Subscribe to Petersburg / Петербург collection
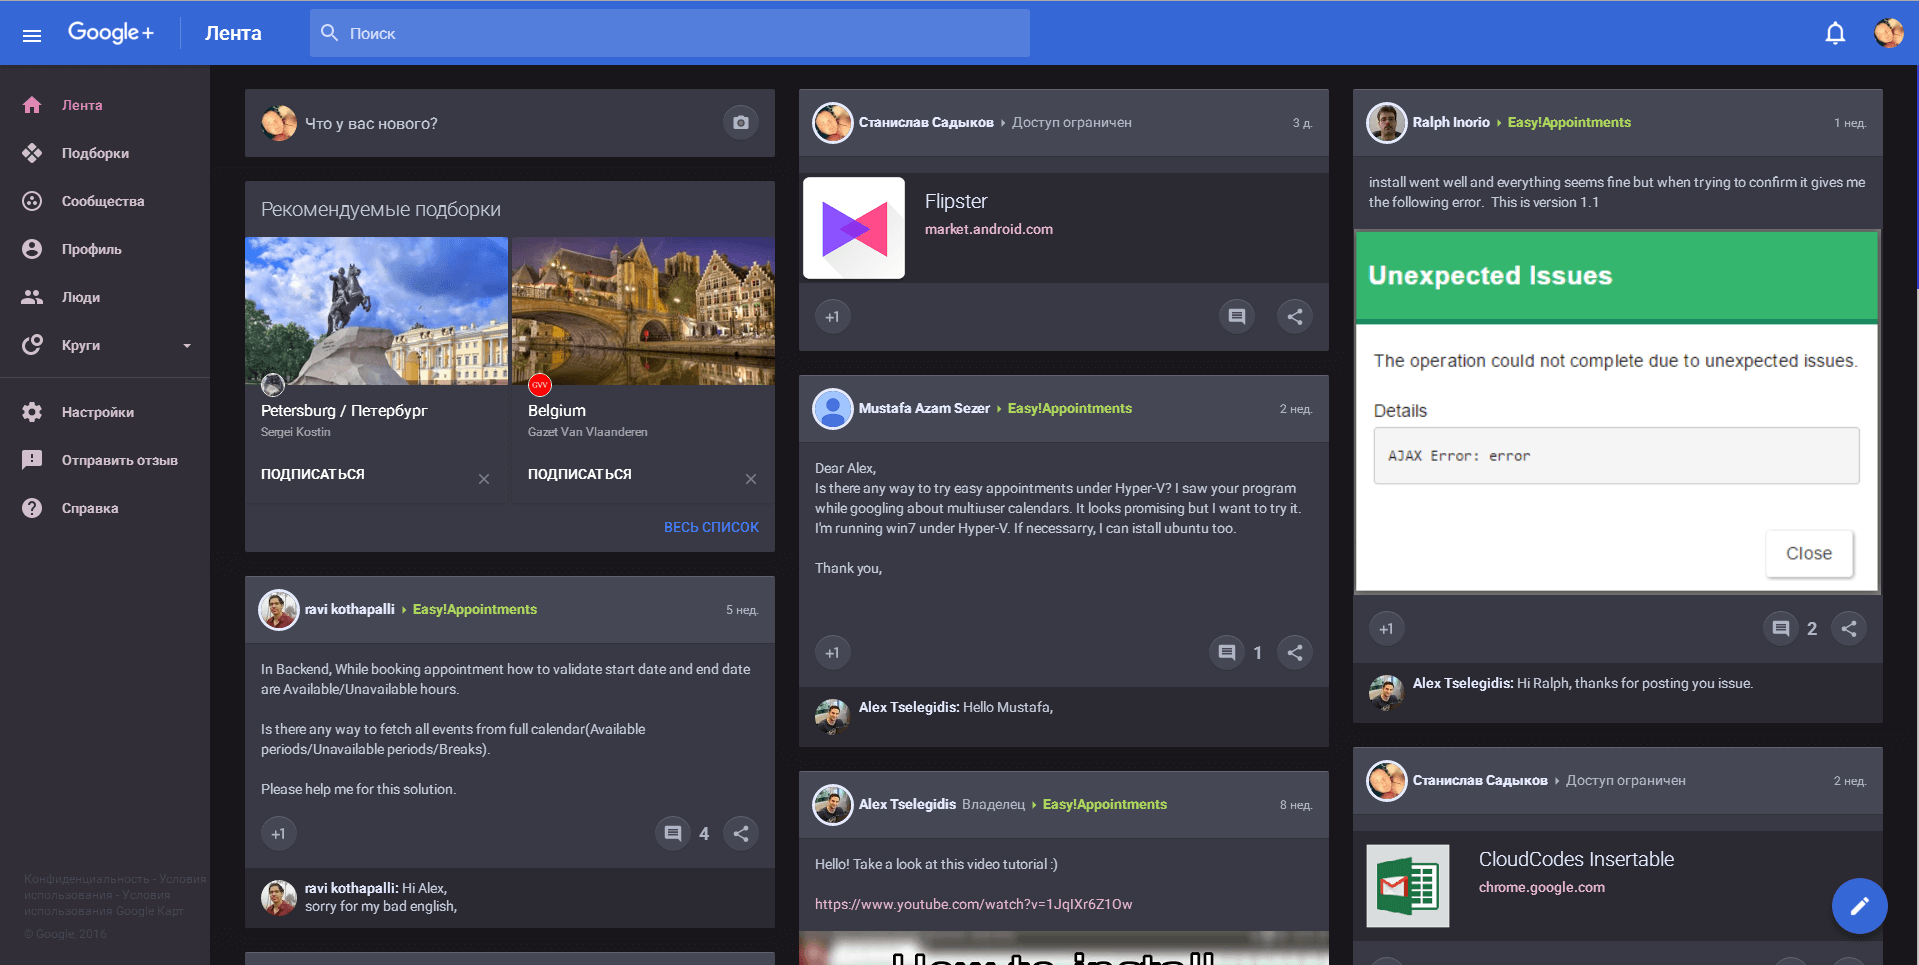 [313, 474]
